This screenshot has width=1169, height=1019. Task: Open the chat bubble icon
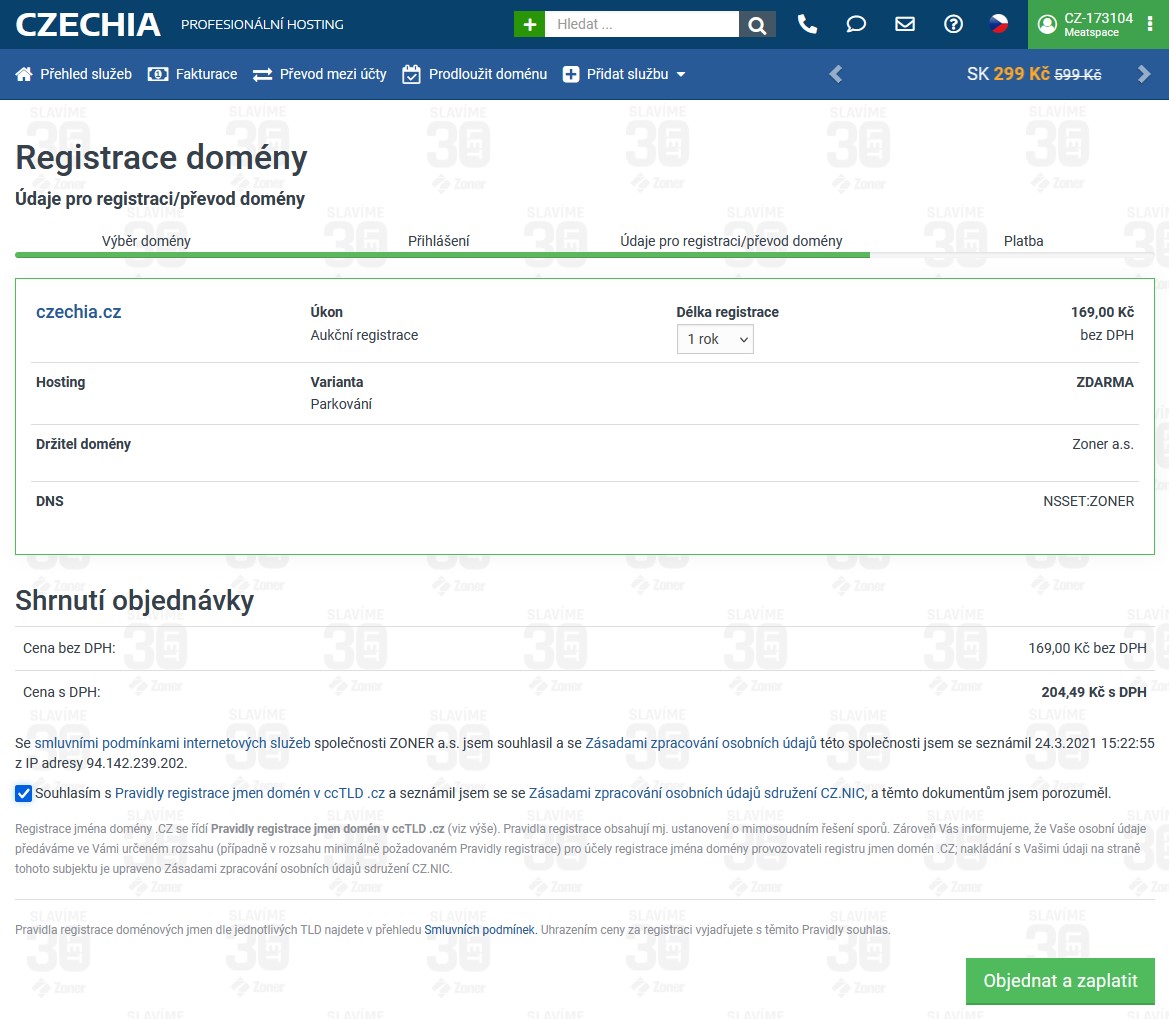pos(856,24)
